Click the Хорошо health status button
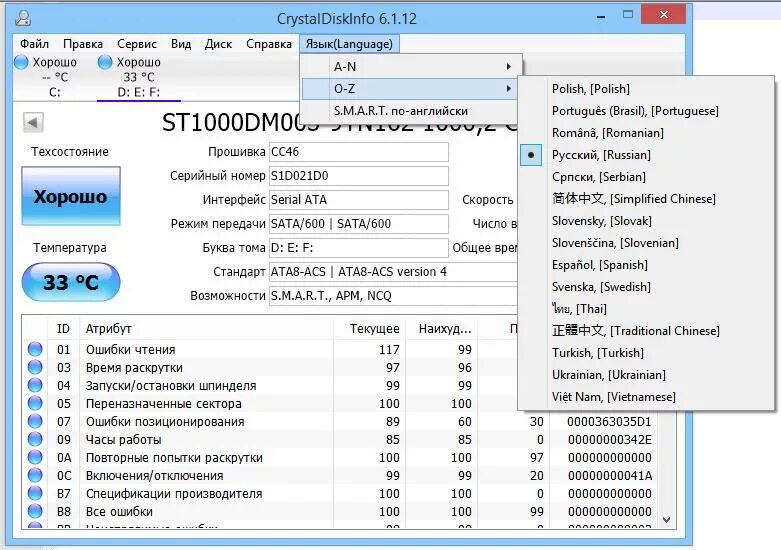Viewport: 781px width, 550px height. [71, 196]
